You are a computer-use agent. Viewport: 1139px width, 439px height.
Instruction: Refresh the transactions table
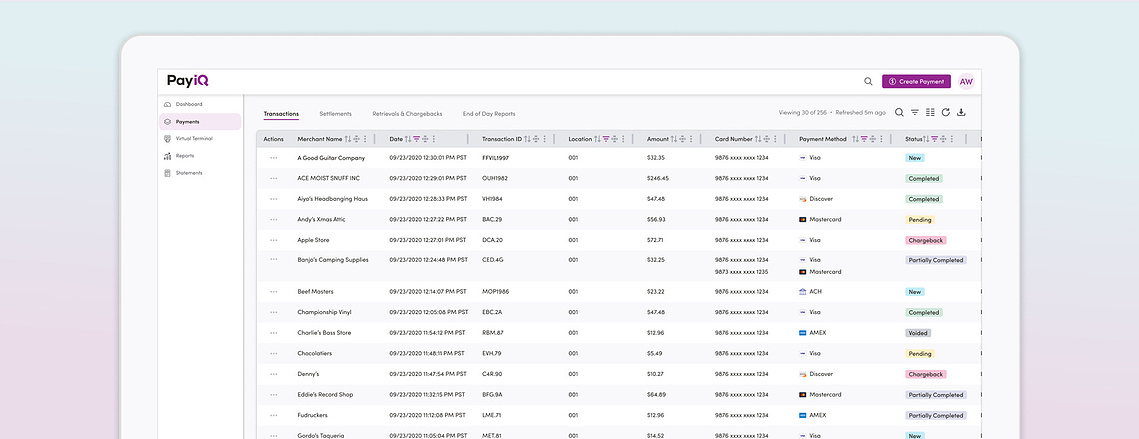coord(946,113)
